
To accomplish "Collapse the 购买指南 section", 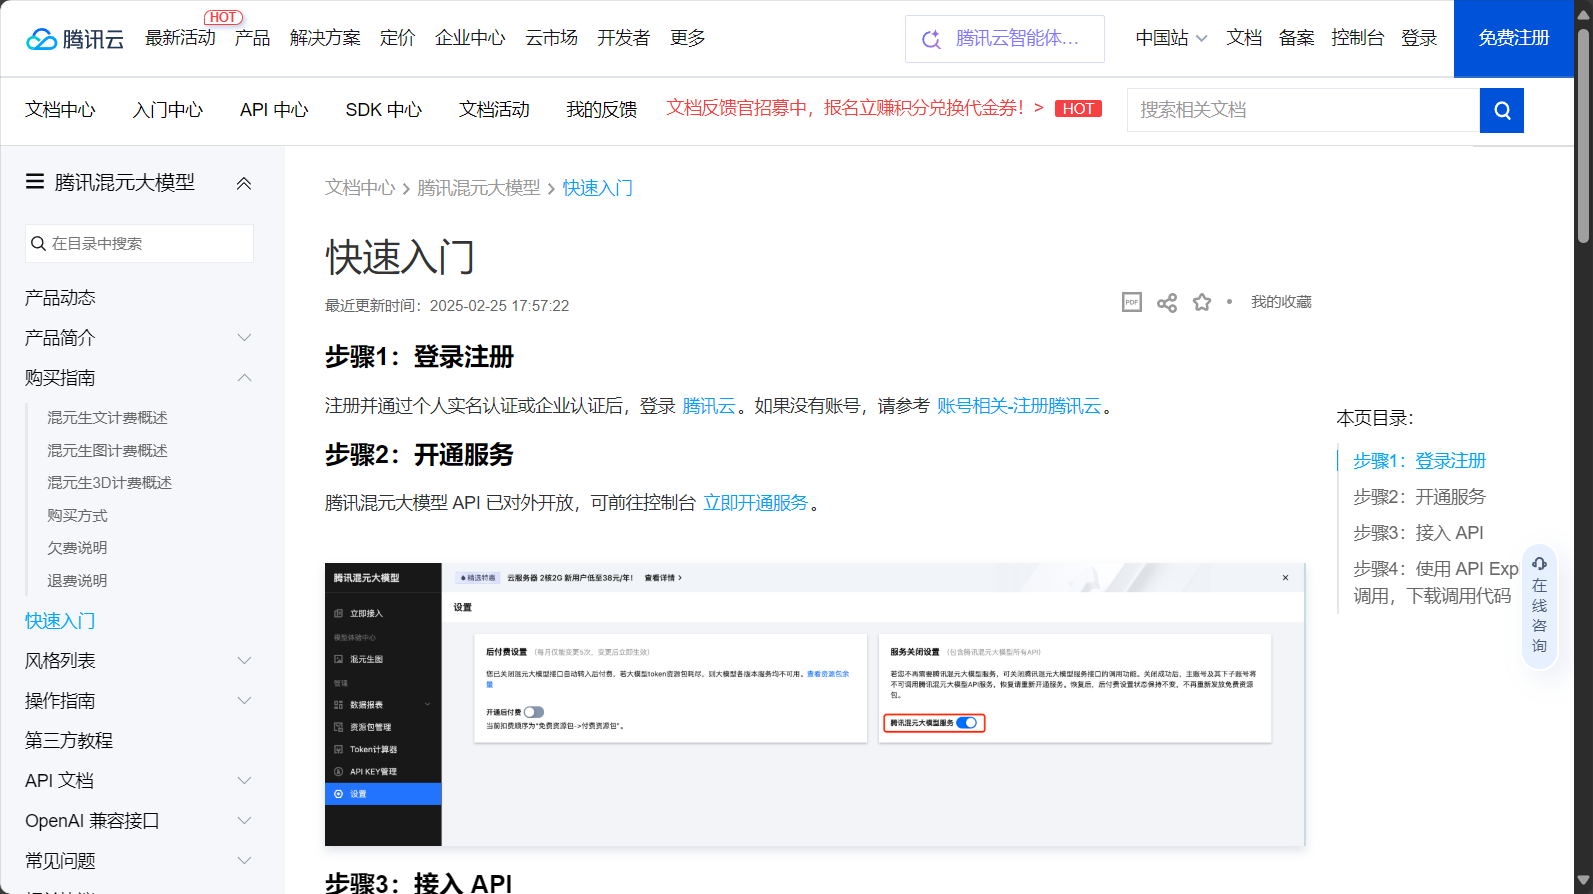I will [x=244, y=378].
